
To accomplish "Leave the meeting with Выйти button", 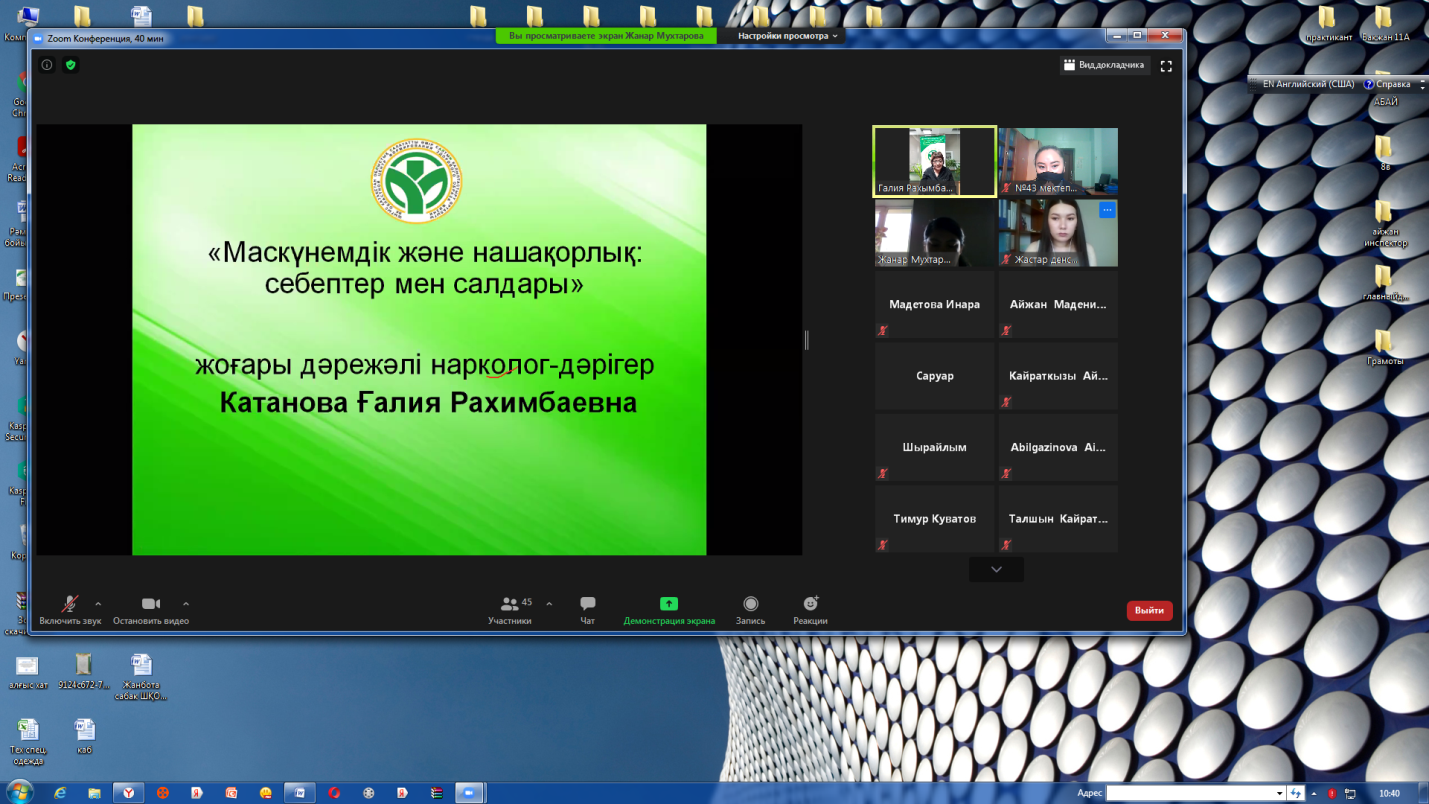I will click(1149, 610).
